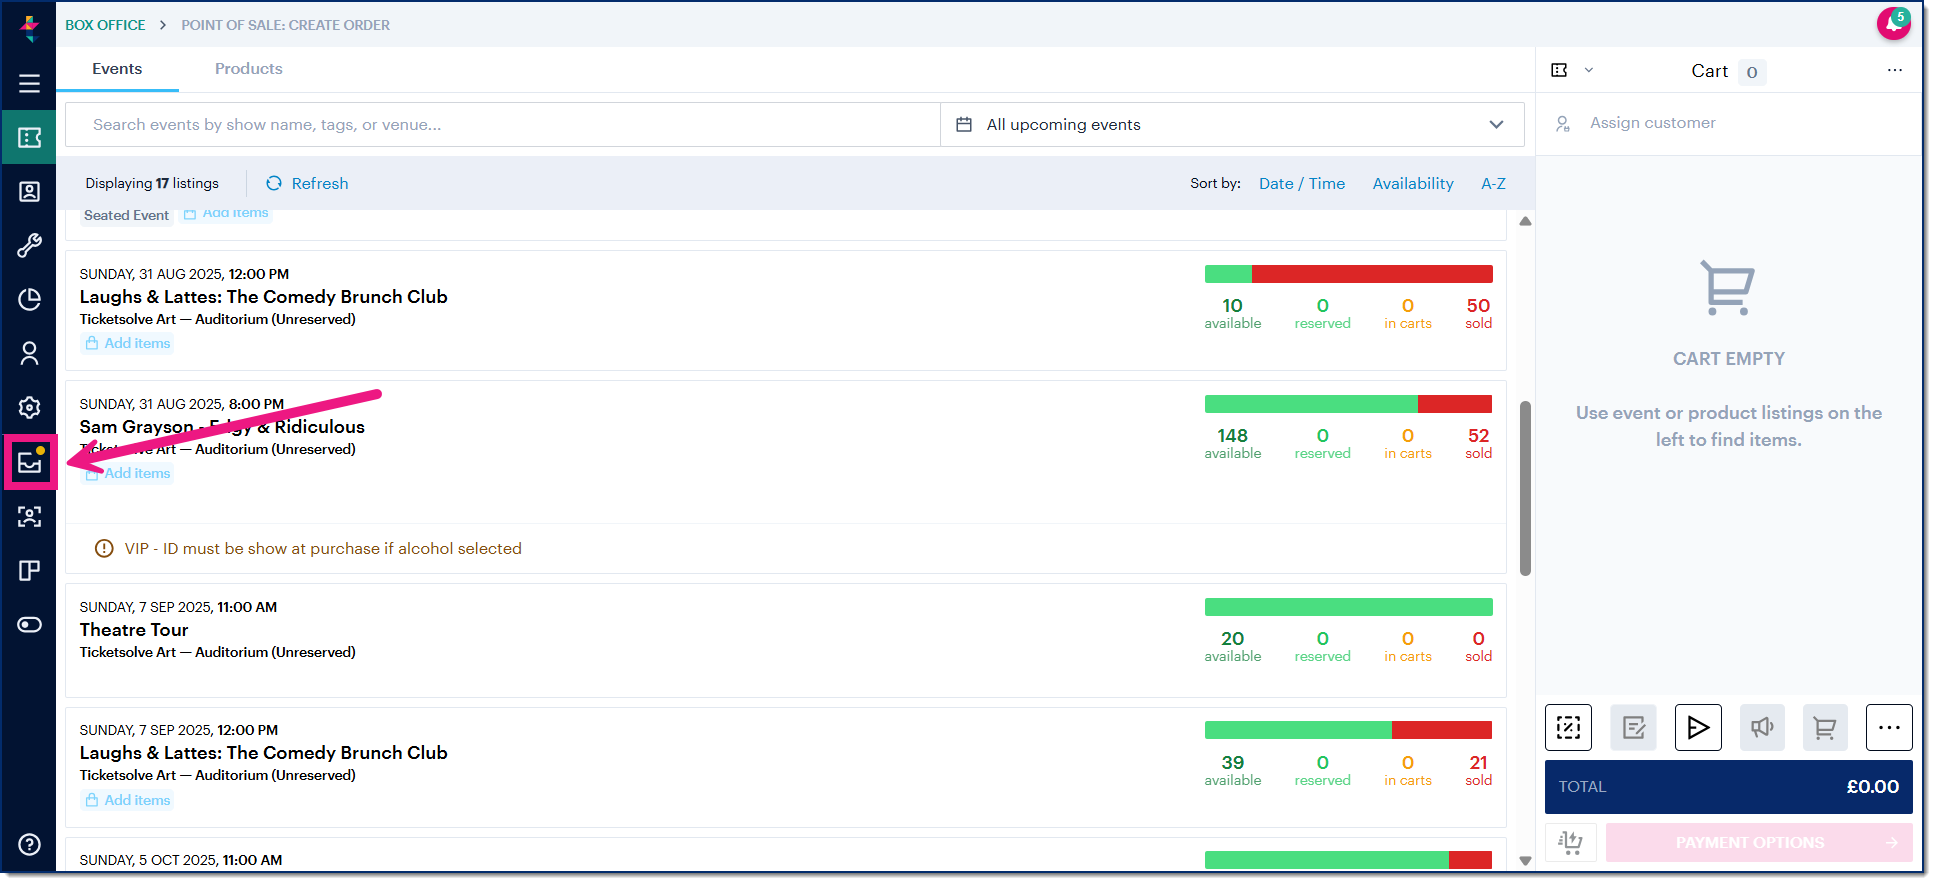Screen dimensions: 1934x883
Task: Select the Box Office ticket sidebar icon
Action: click(x=29, y=137)
